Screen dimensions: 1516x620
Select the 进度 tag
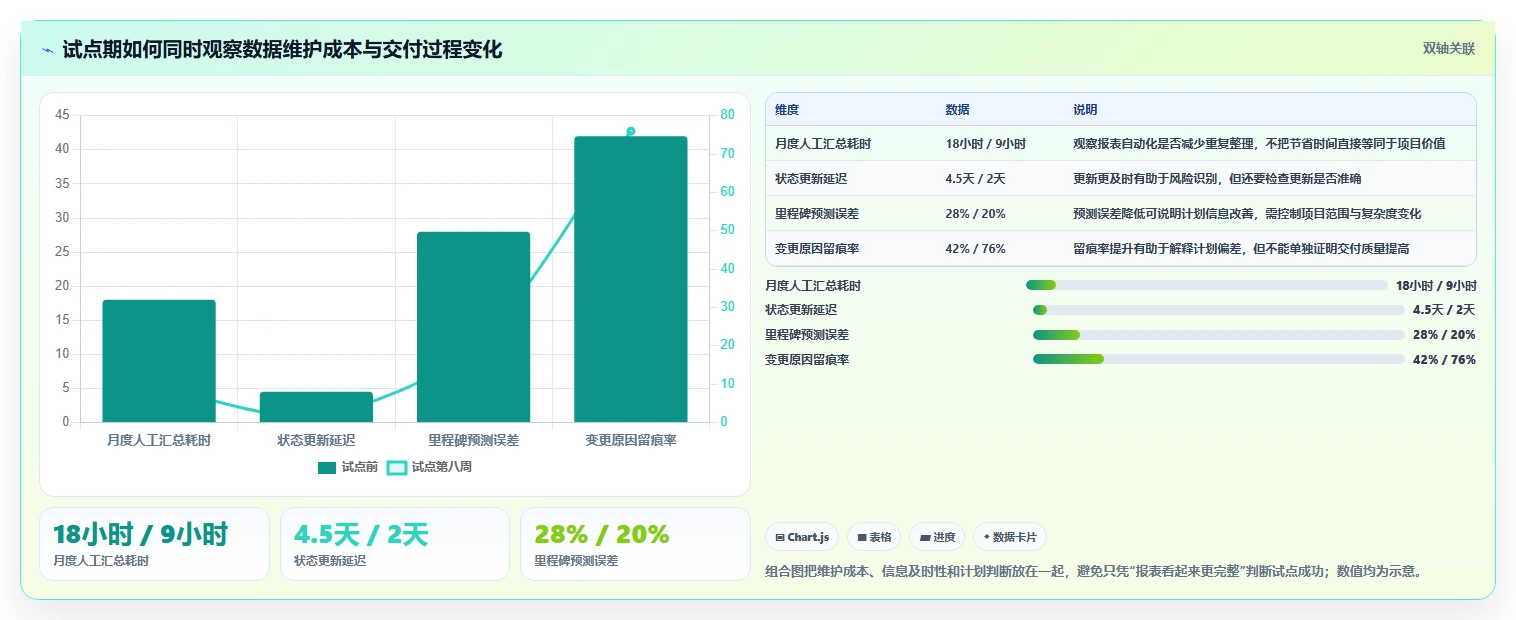[x=937, y=537]
